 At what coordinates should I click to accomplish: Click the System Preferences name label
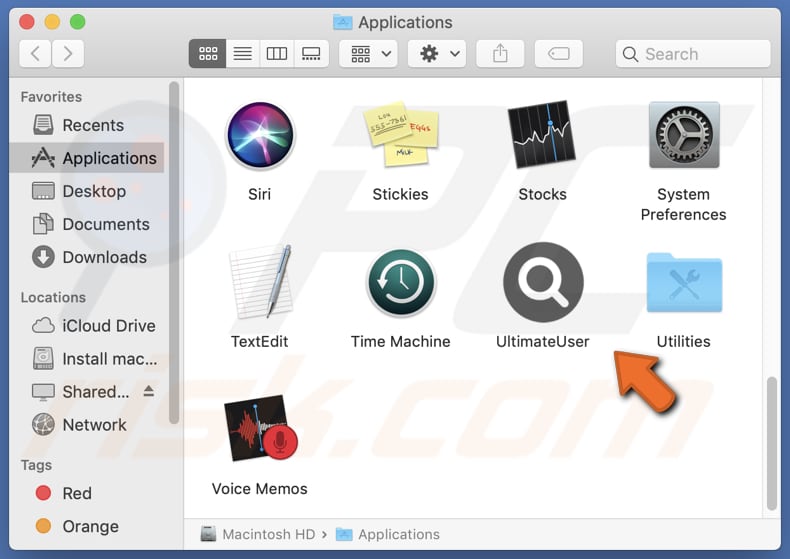pyautogui.click(x=683, y=204)
